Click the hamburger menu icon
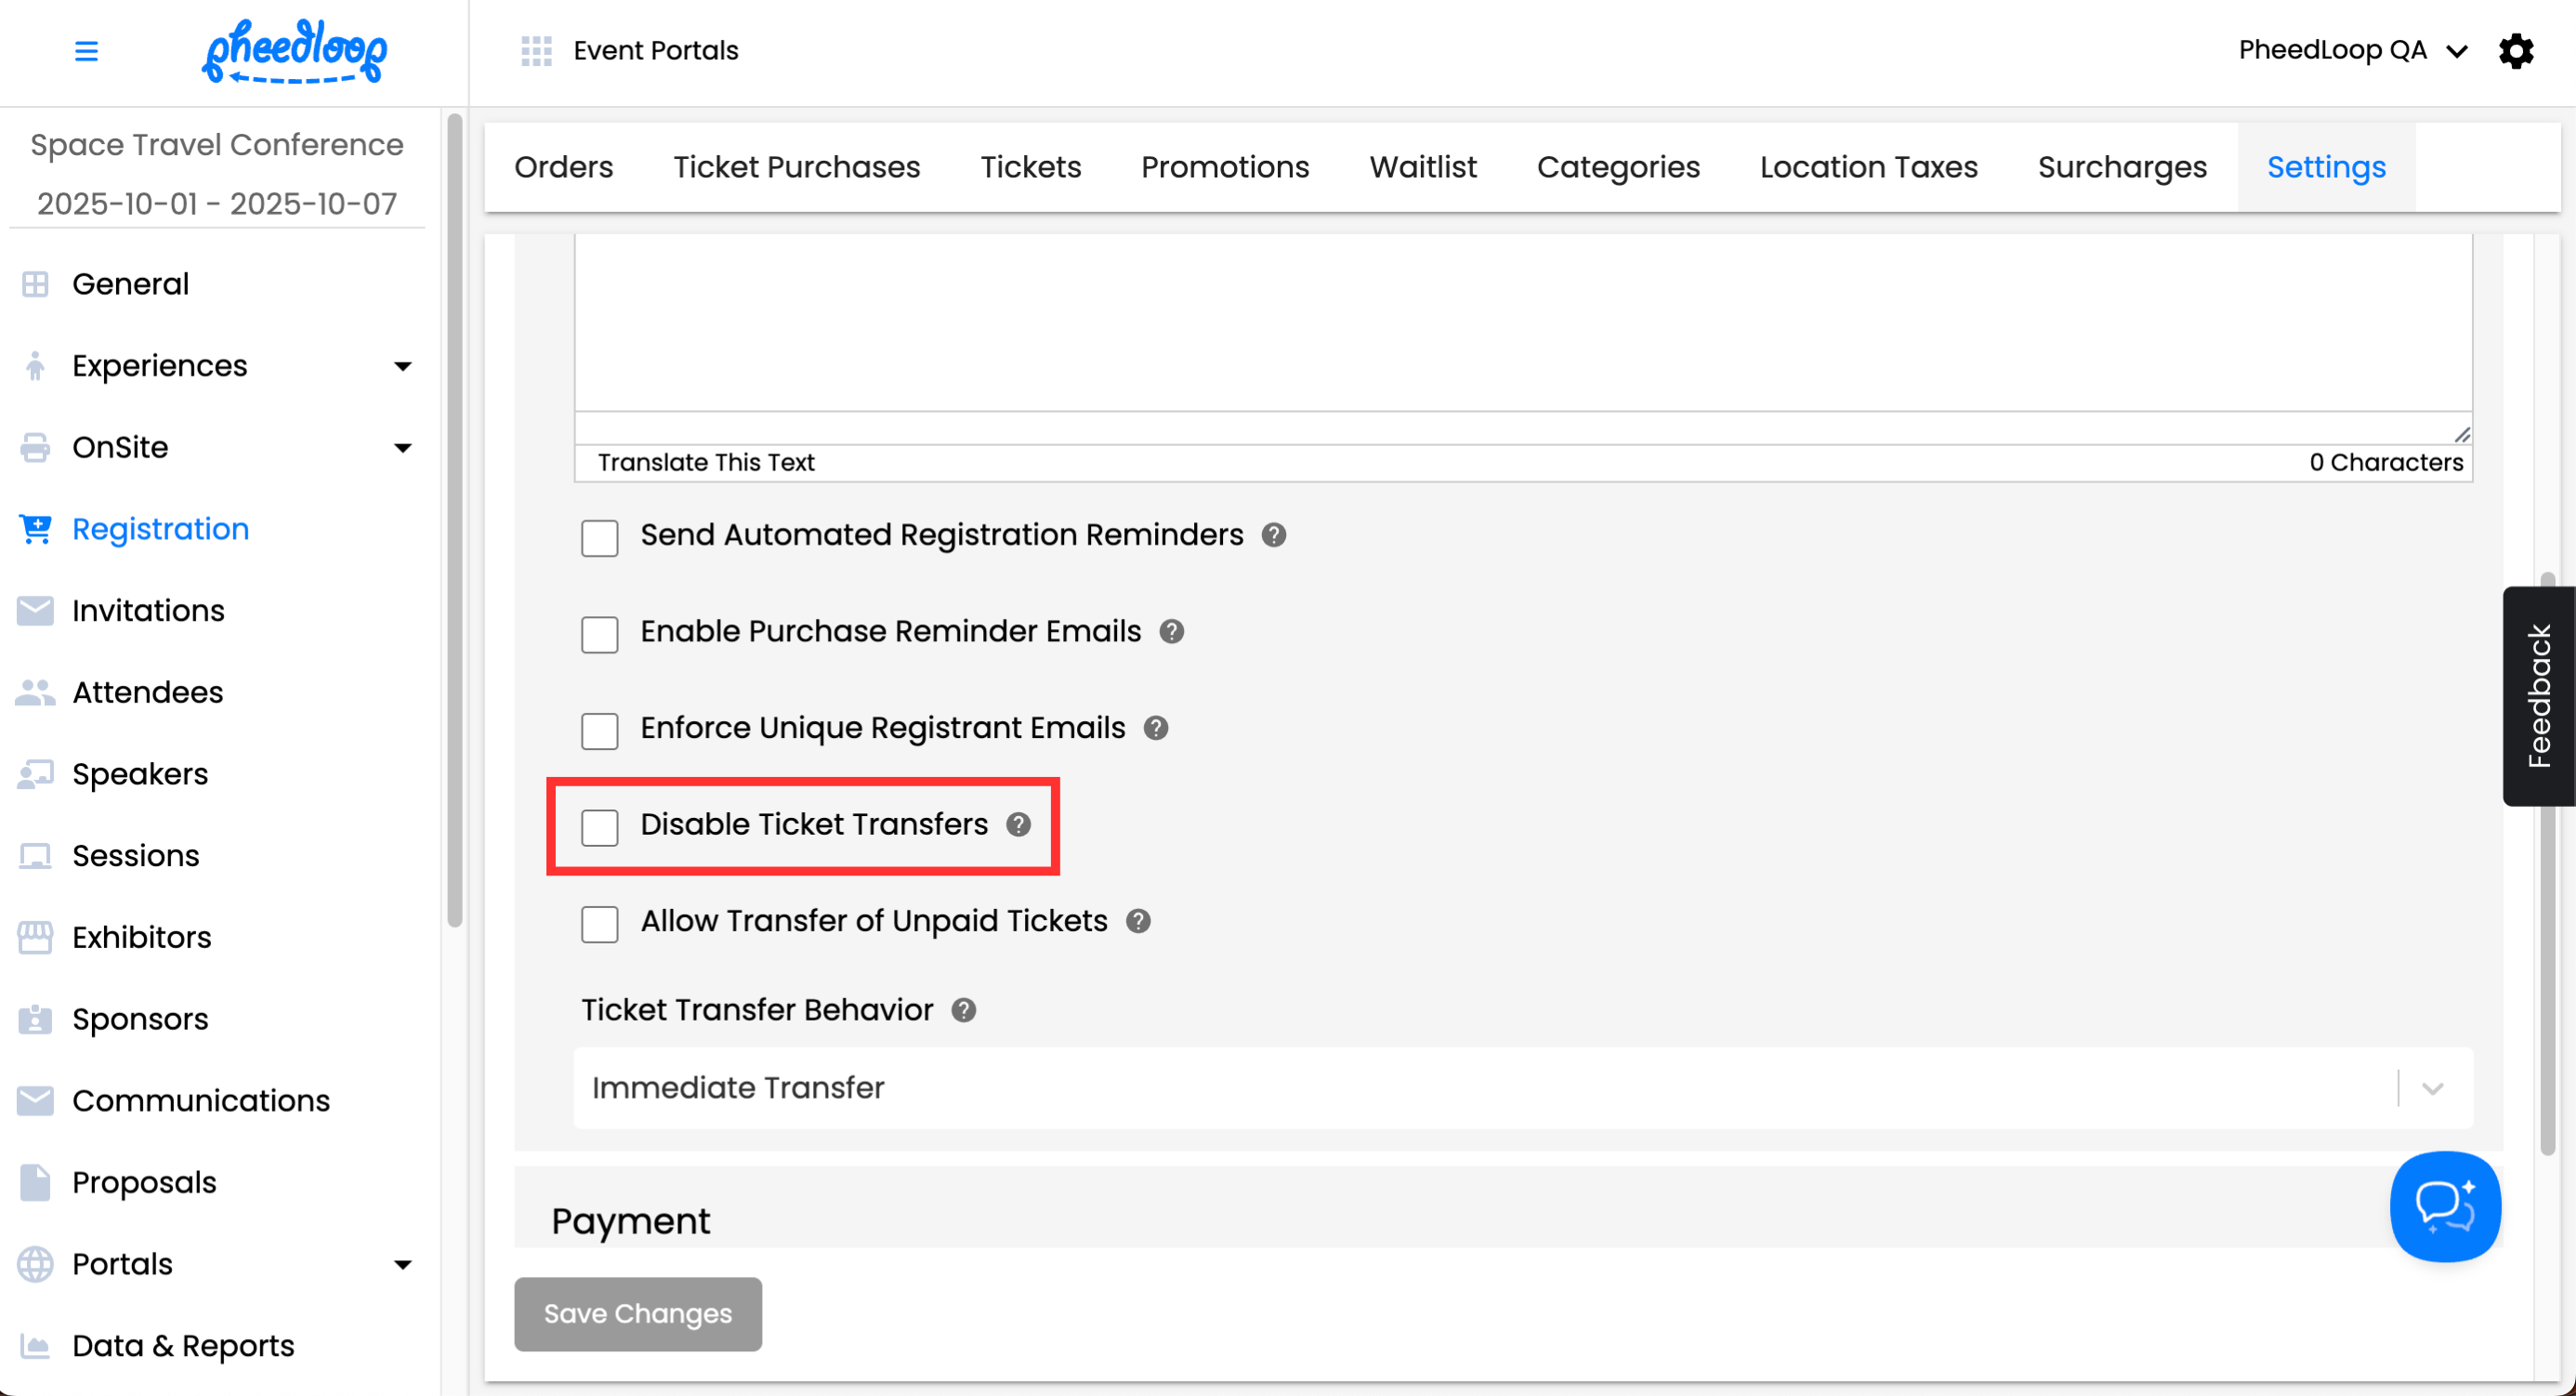Image resolution: width=2576 pixels, height=1396 pixels. point(86,50)
